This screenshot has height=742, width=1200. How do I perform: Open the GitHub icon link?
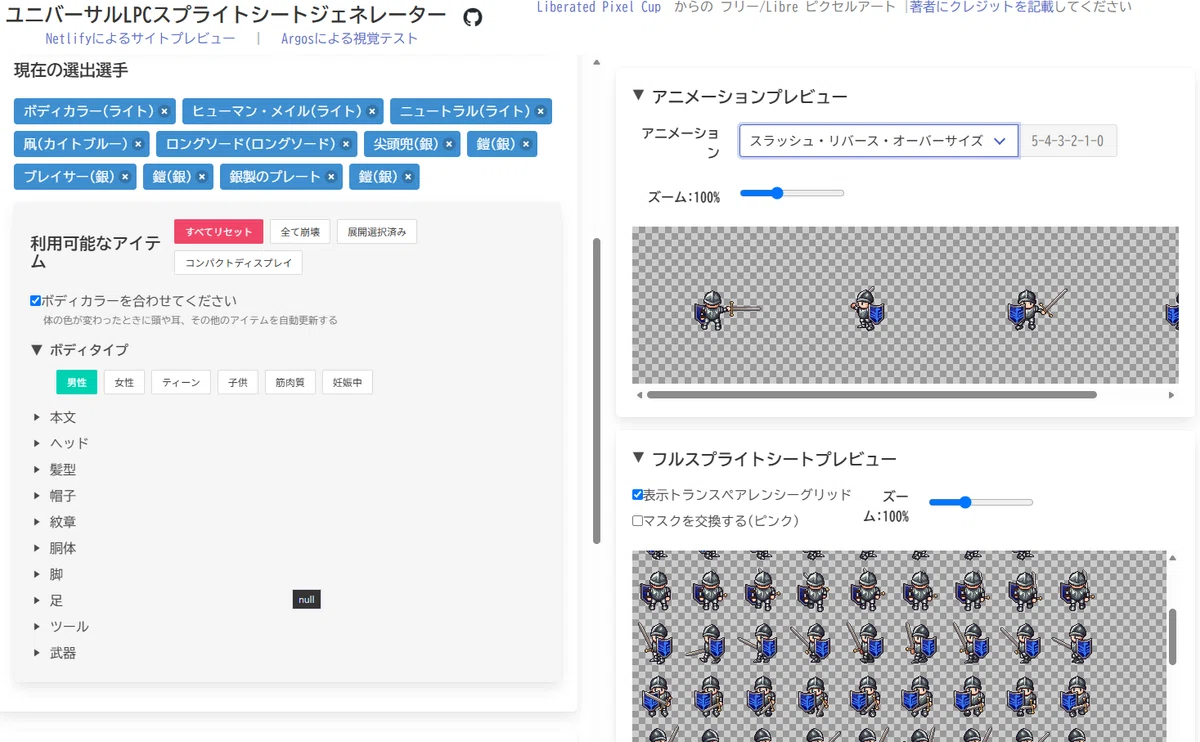click(x=473, y=17)
